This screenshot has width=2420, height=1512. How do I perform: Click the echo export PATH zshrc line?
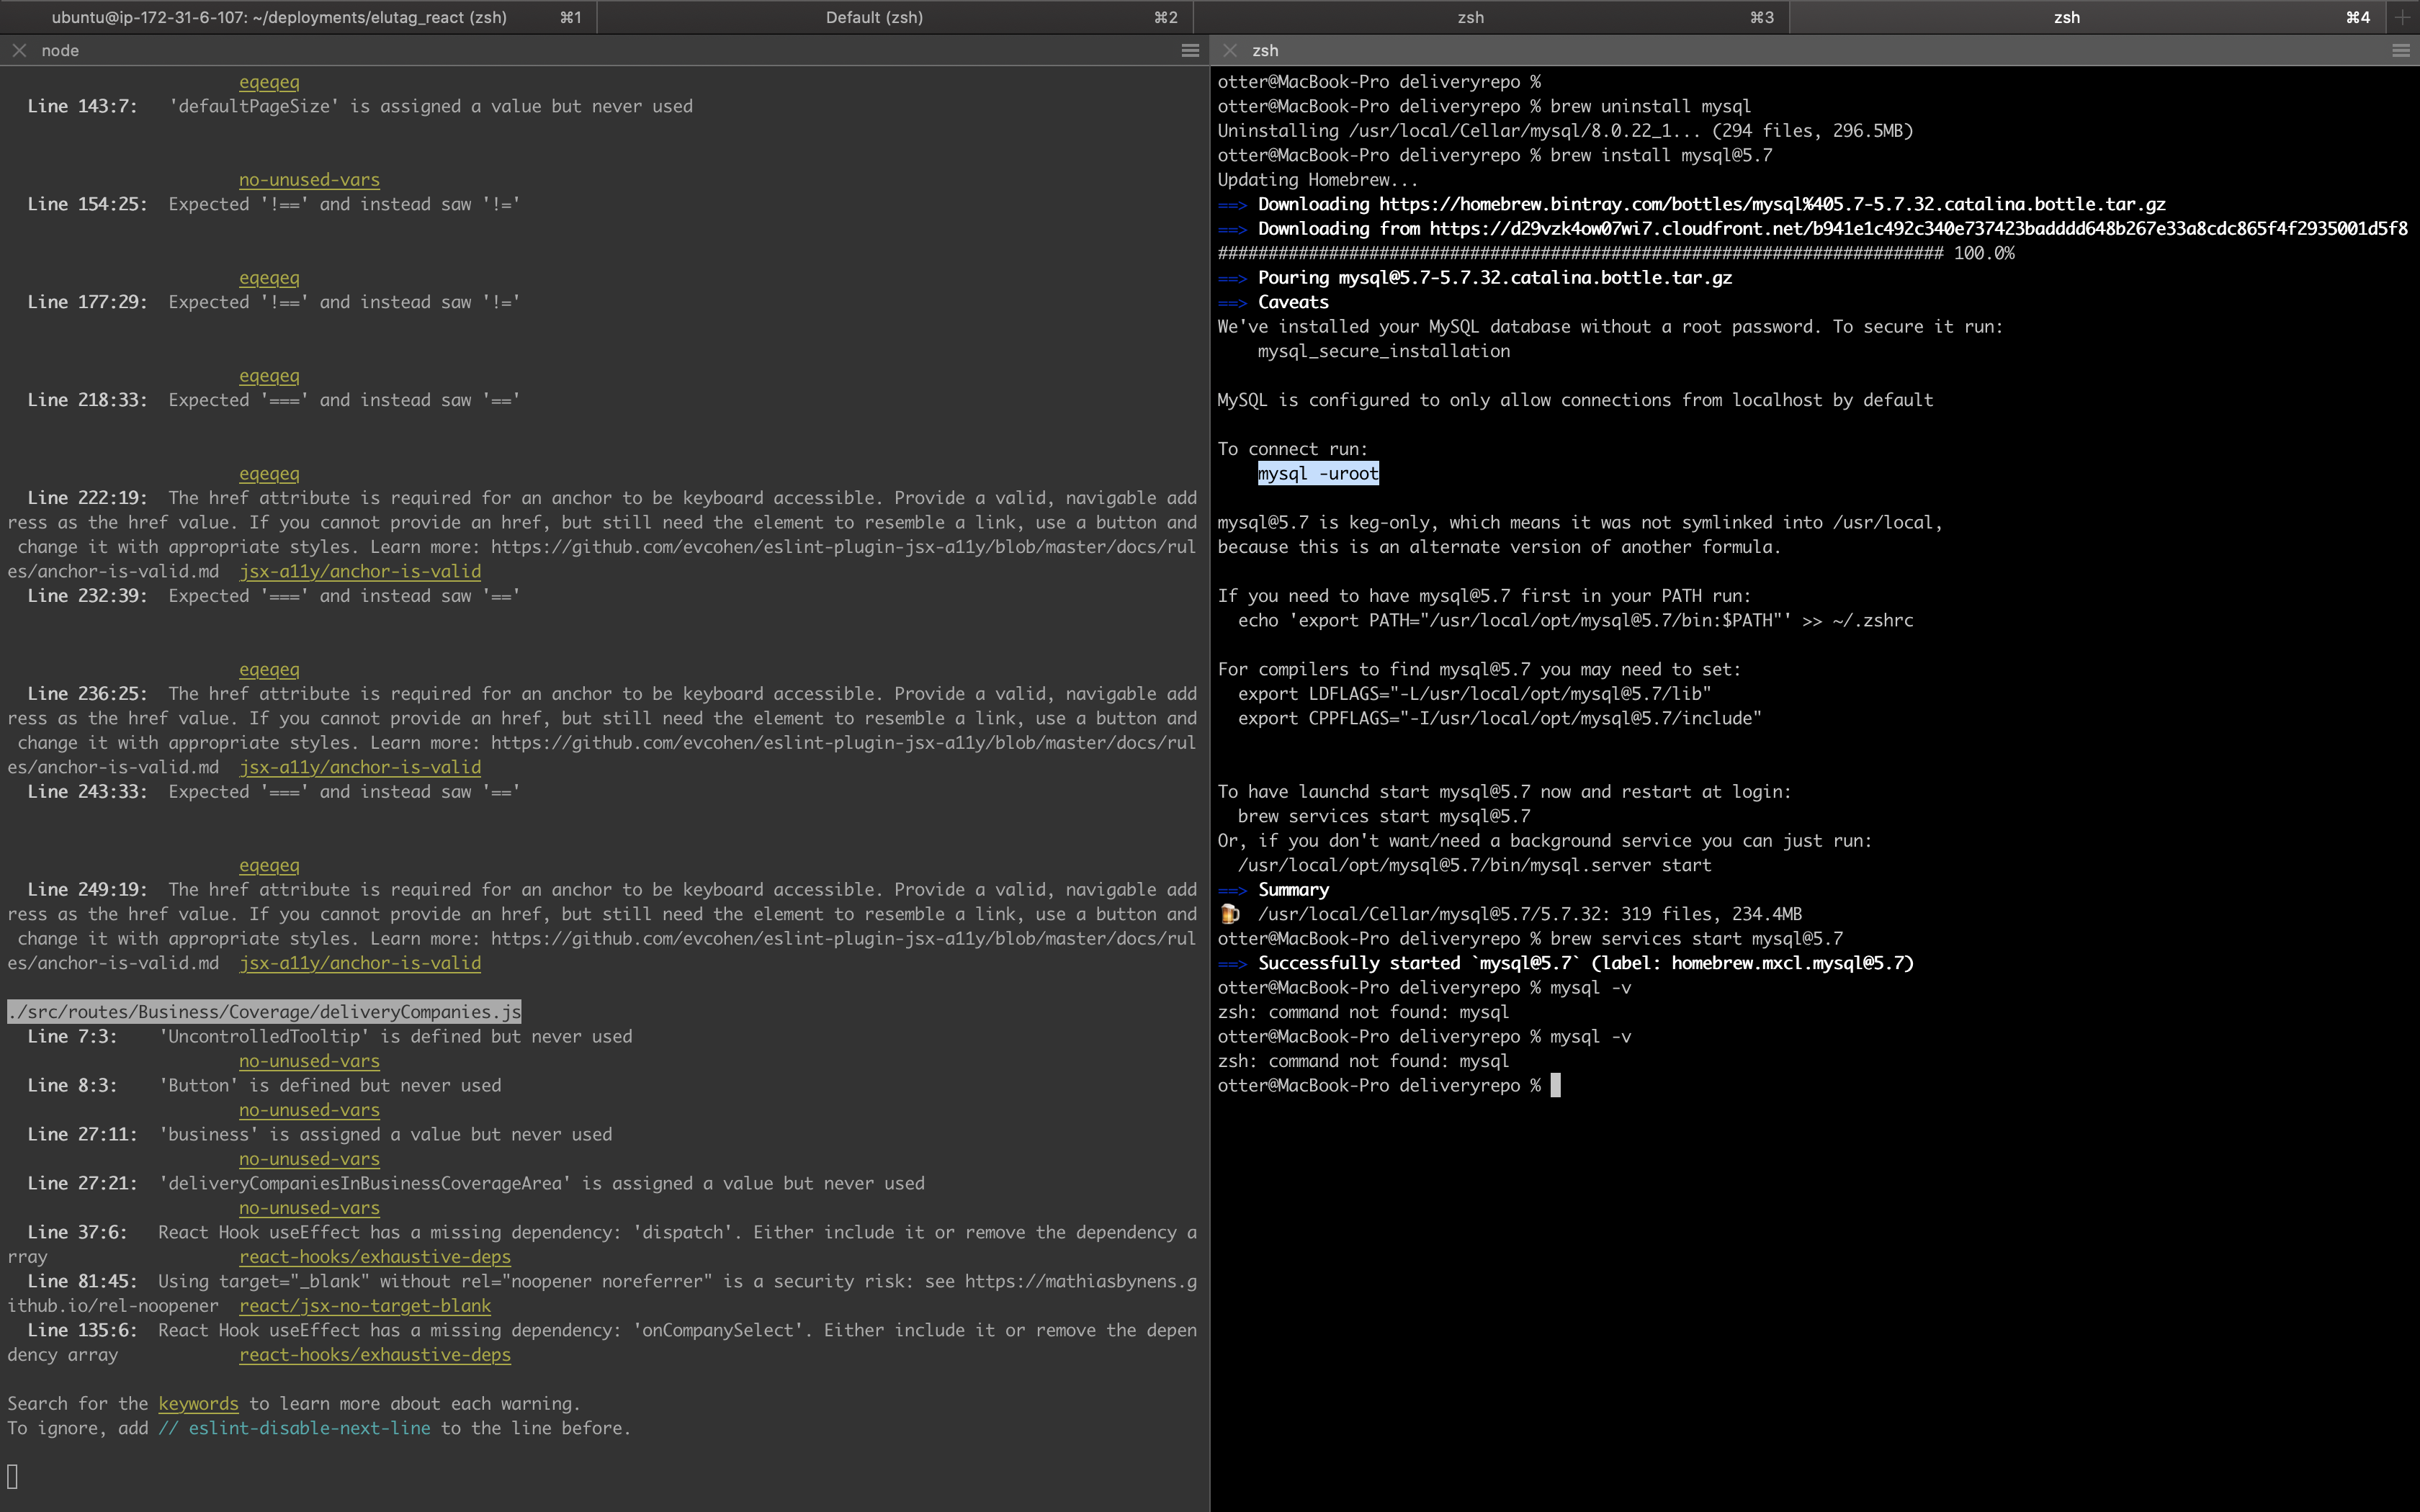[x=1575, y=621]
